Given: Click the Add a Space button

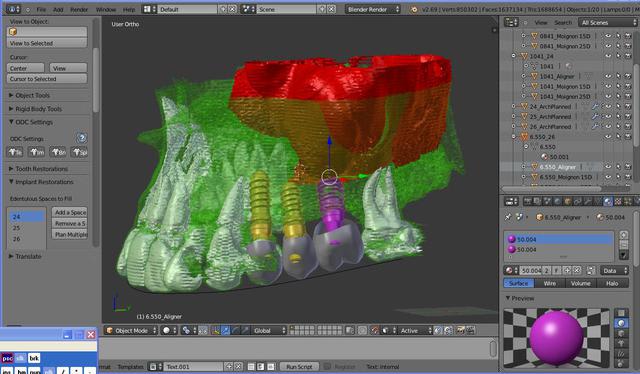Looking at the screenshot, I should 70,212.
